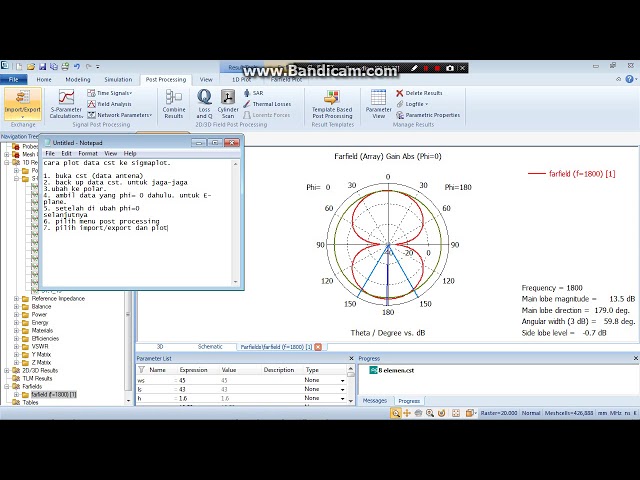Screen dimensions: 640x480
Task: Click Delete Results in Manage Results
Action: [x=419, y=93]
